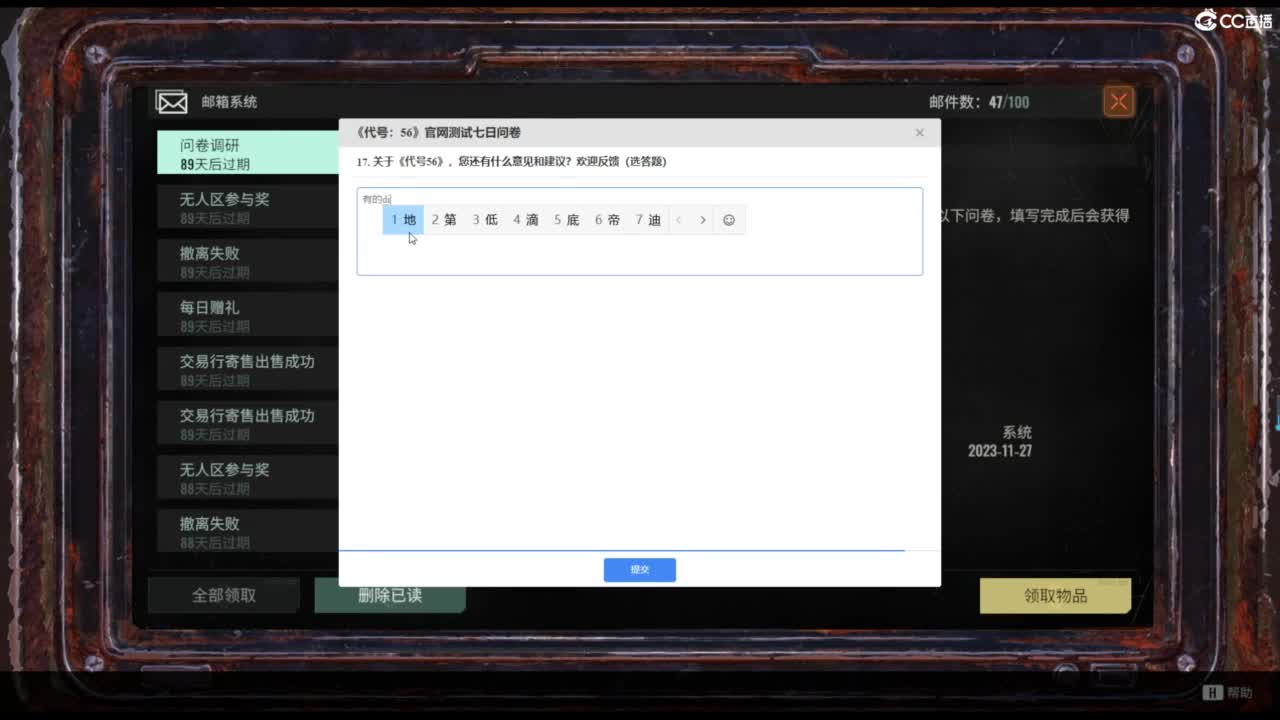Submit the survey with 提交 button
Screen dimensions: 1280x720
coord(640,570)
